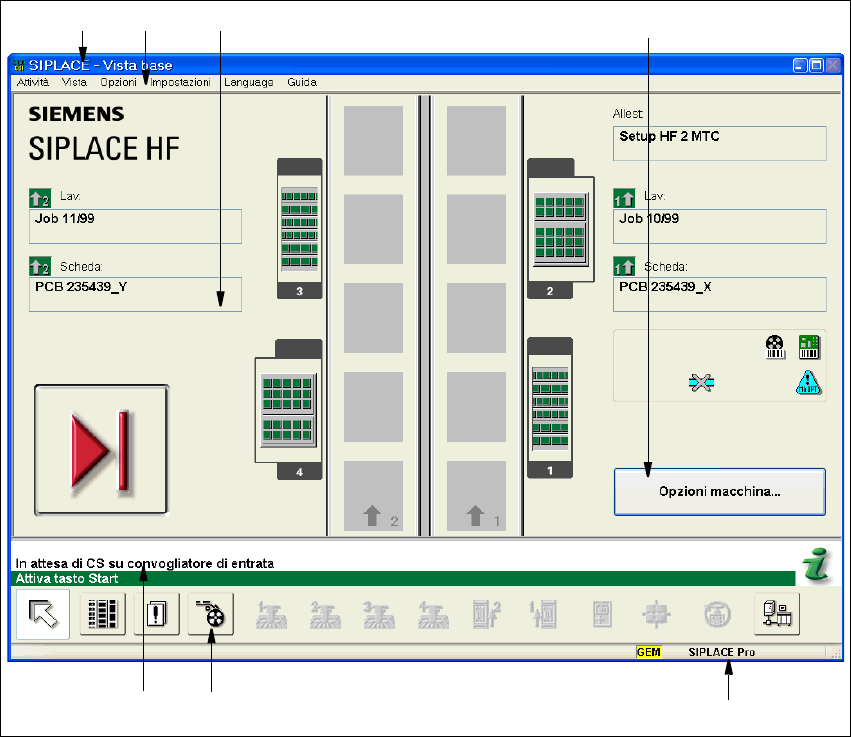
Task: Click the greyed crosshair alignment toolbar icon
Action: coord(656,614)
